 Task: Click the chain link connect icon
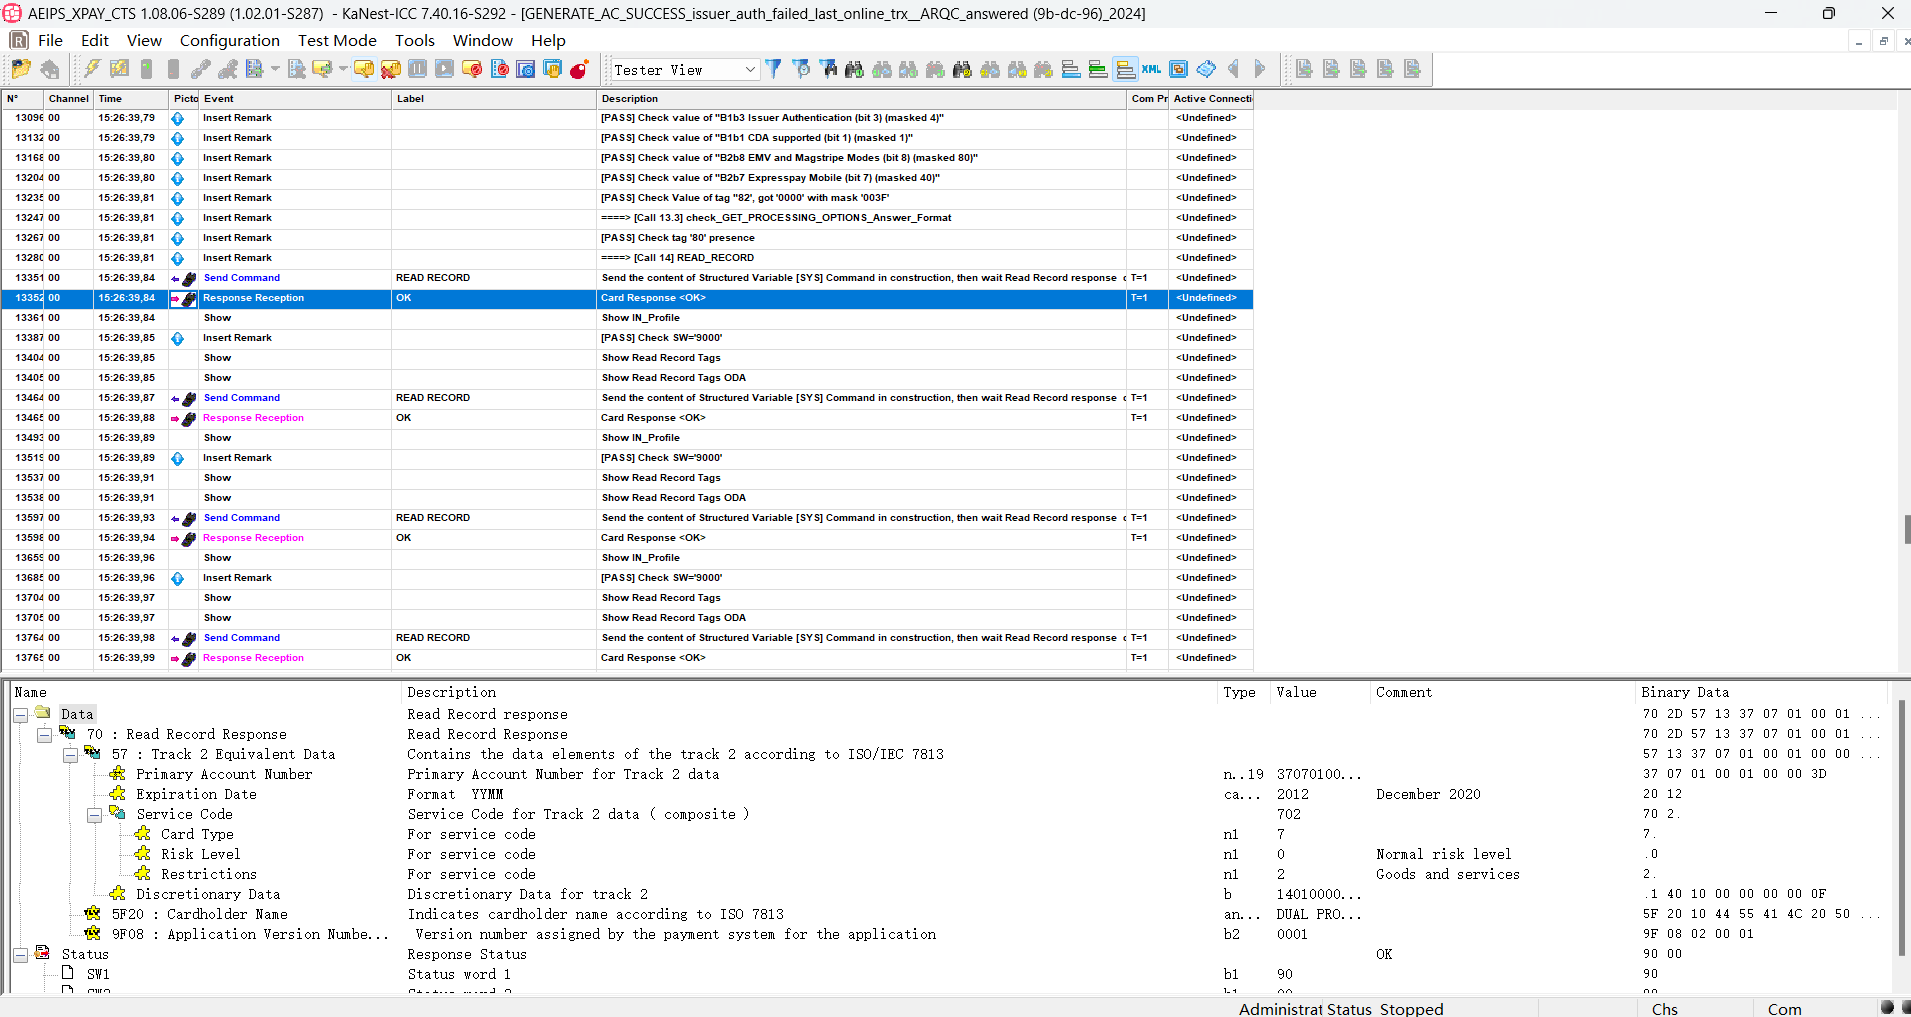(x=200, y=69)
